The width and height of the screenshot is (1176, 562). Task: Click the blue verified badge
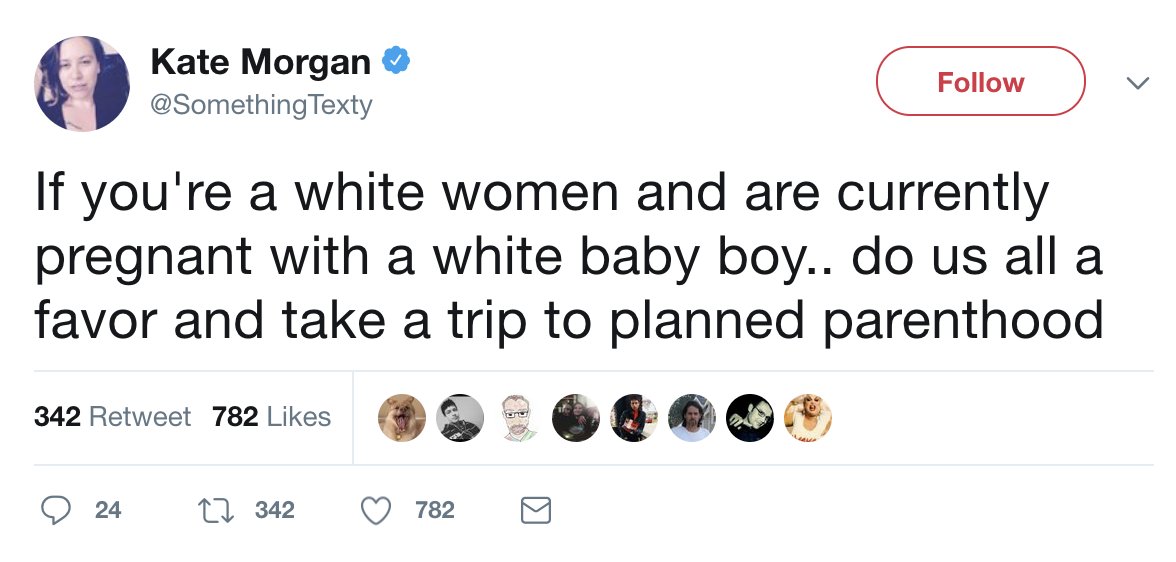pyautogui.click(x=396, y=60)
